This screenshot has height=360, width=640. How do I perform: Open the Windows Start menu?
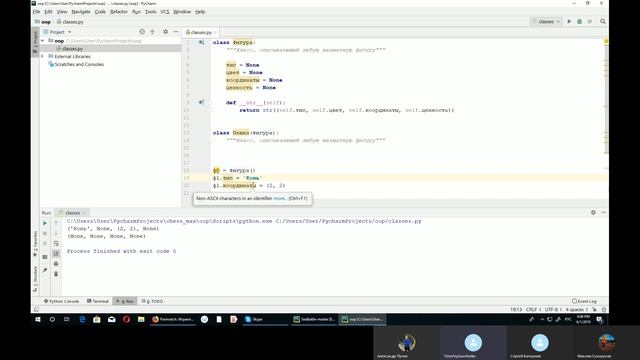tap(38, 320)
